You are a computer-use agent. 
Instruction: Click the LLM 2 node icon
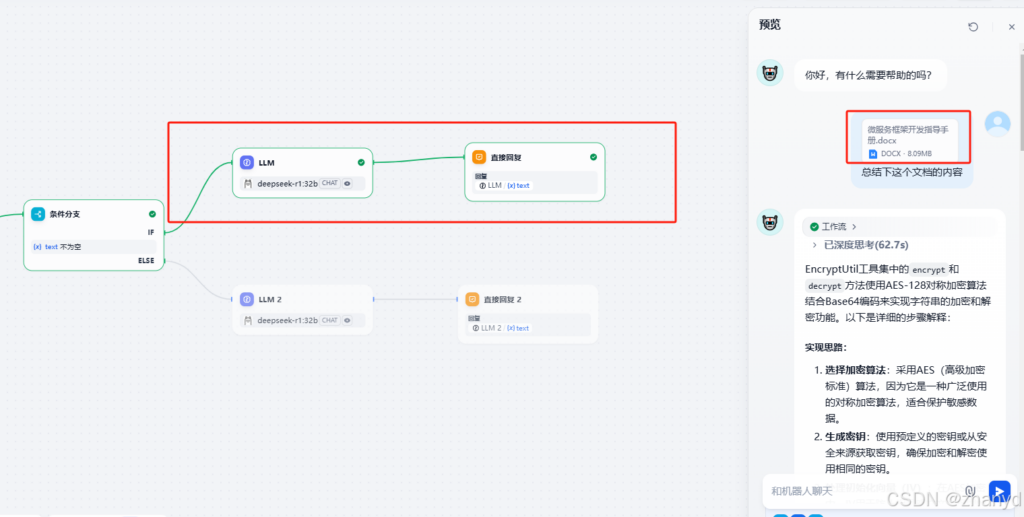[x=247, y=299]
